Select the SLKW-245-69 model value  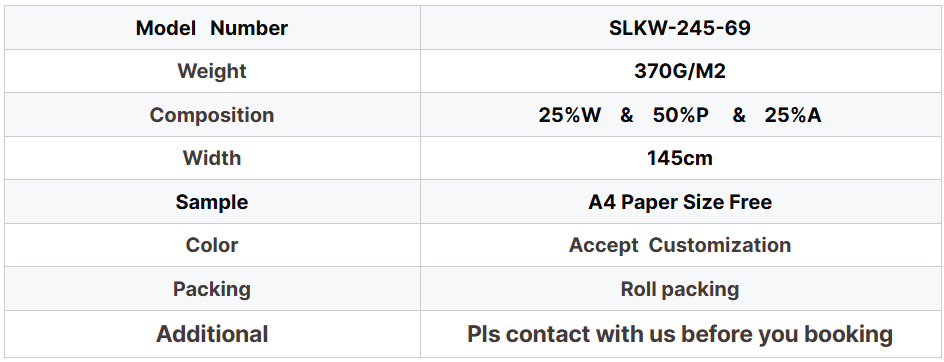pos(680,28)
